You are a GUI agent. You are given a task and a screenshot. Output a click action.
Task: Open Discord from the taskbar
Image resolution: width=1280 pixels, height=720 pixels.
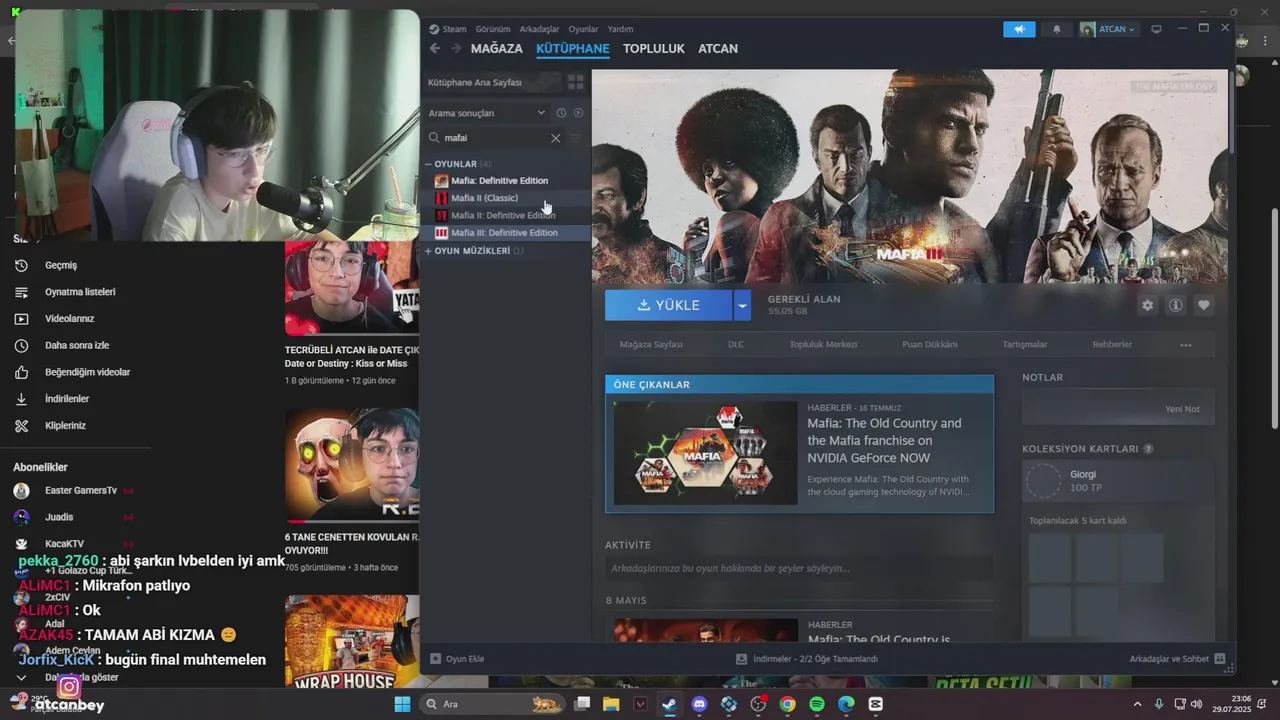[700, 704]
